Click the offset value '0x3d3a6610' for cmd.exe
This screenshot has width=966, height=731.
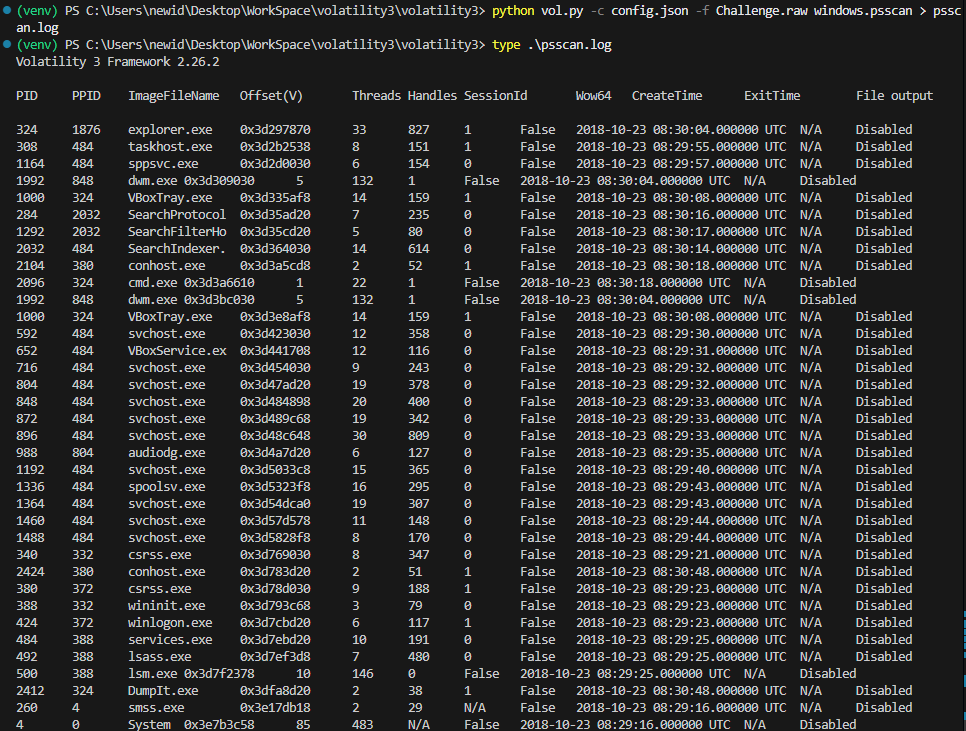219,283
